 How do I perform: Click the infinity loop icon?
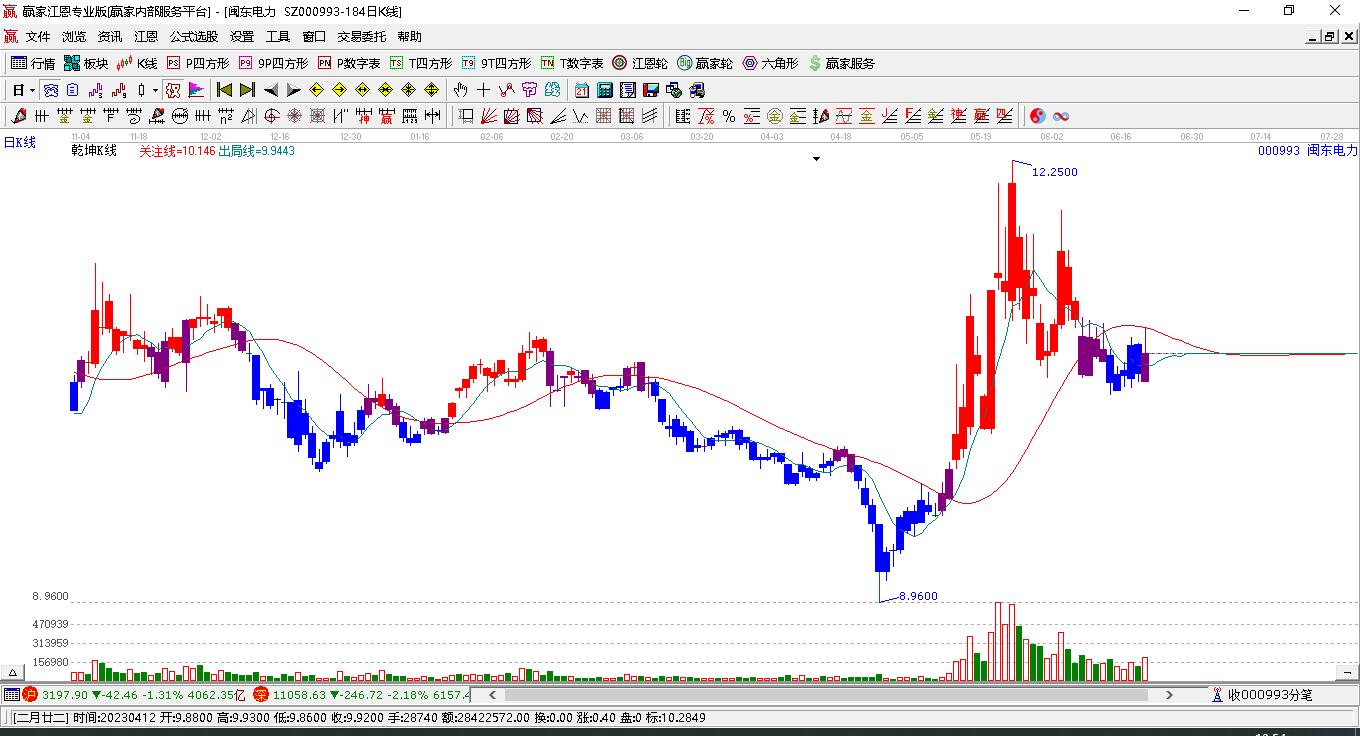point(1061,116)
